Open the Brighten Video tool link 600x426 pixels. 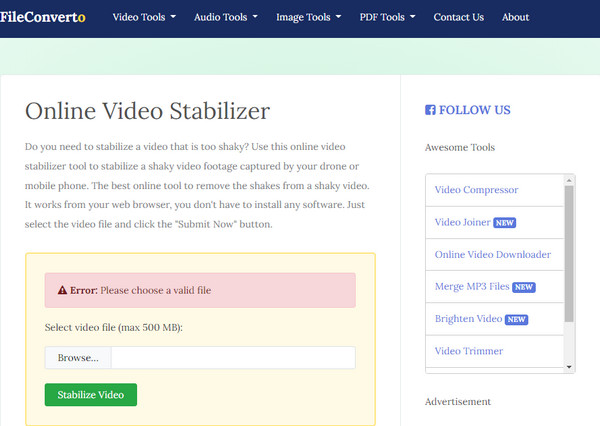(x=468, y=319)
